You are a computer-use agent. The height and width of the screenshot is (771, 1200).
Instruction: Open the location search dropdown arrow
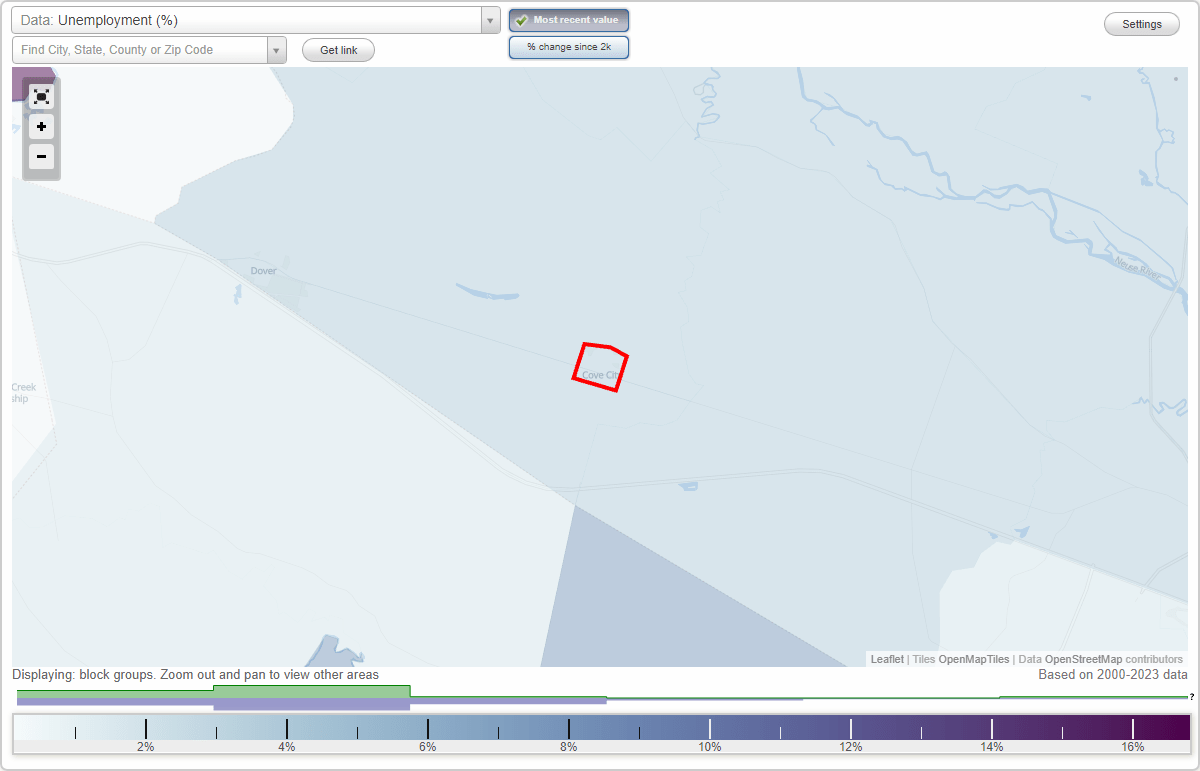[x=276, y=50]
